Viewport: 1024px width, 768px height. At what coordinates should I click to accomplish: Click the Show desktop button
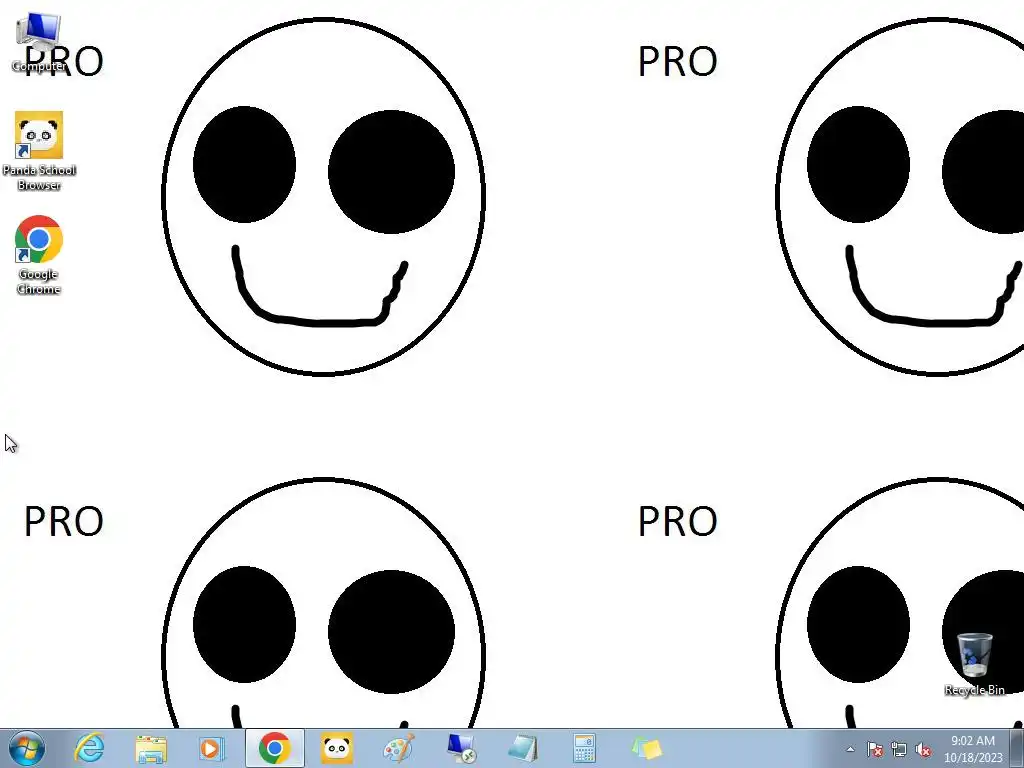point(1018,748)
